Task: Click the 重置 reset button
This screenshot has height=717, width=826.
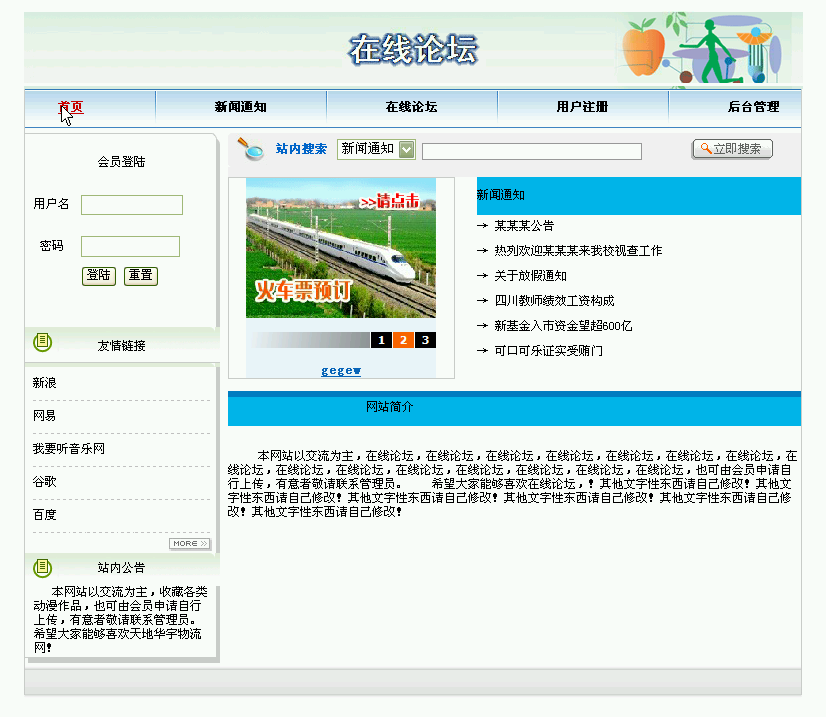Action: [x=141, y=276]
